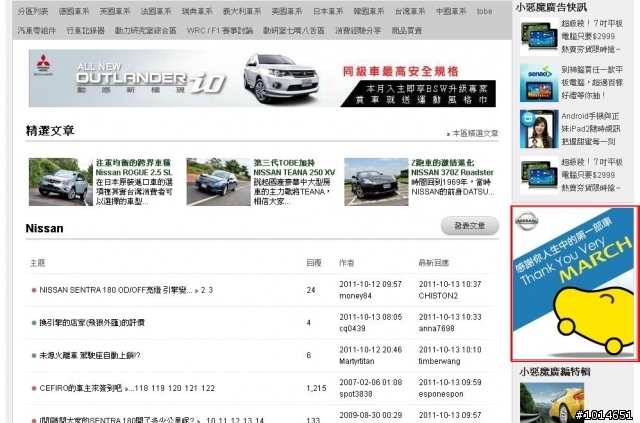Jump to page 2 of the SENTRA OD/OFF thread
Screen dimensions: 640x423
pyautogui.click(x=203, y=290)
